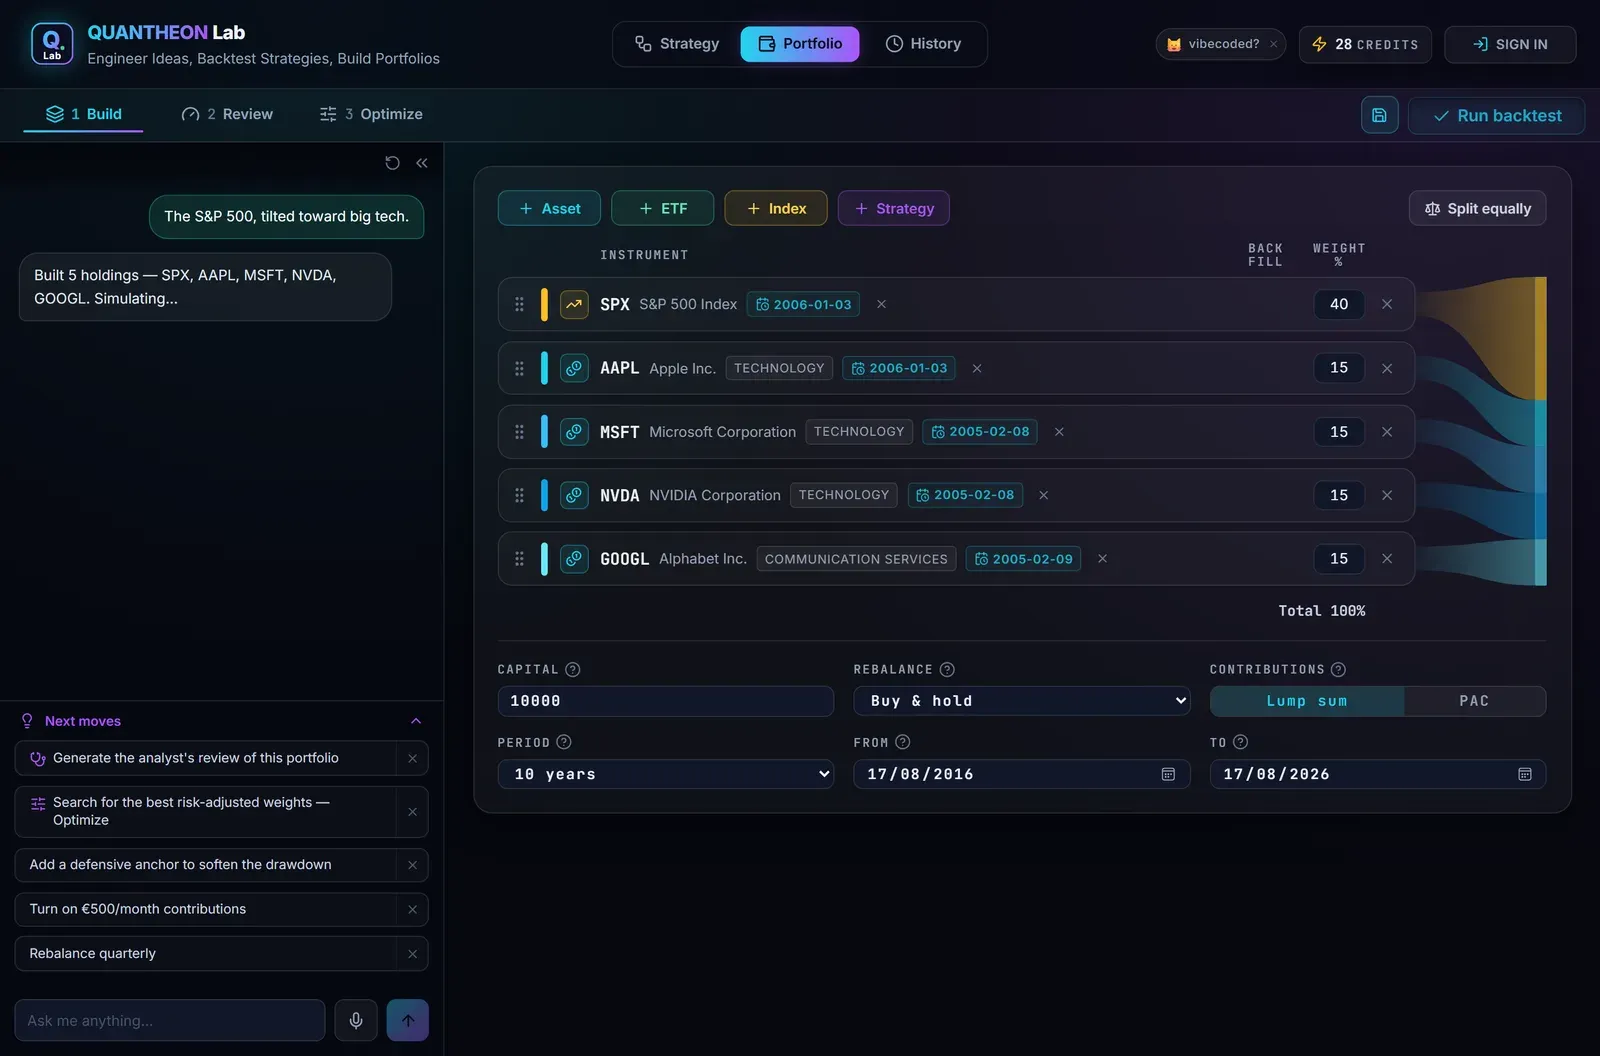
Task: Switch to the Strategy tab
Action: [677, 44]
